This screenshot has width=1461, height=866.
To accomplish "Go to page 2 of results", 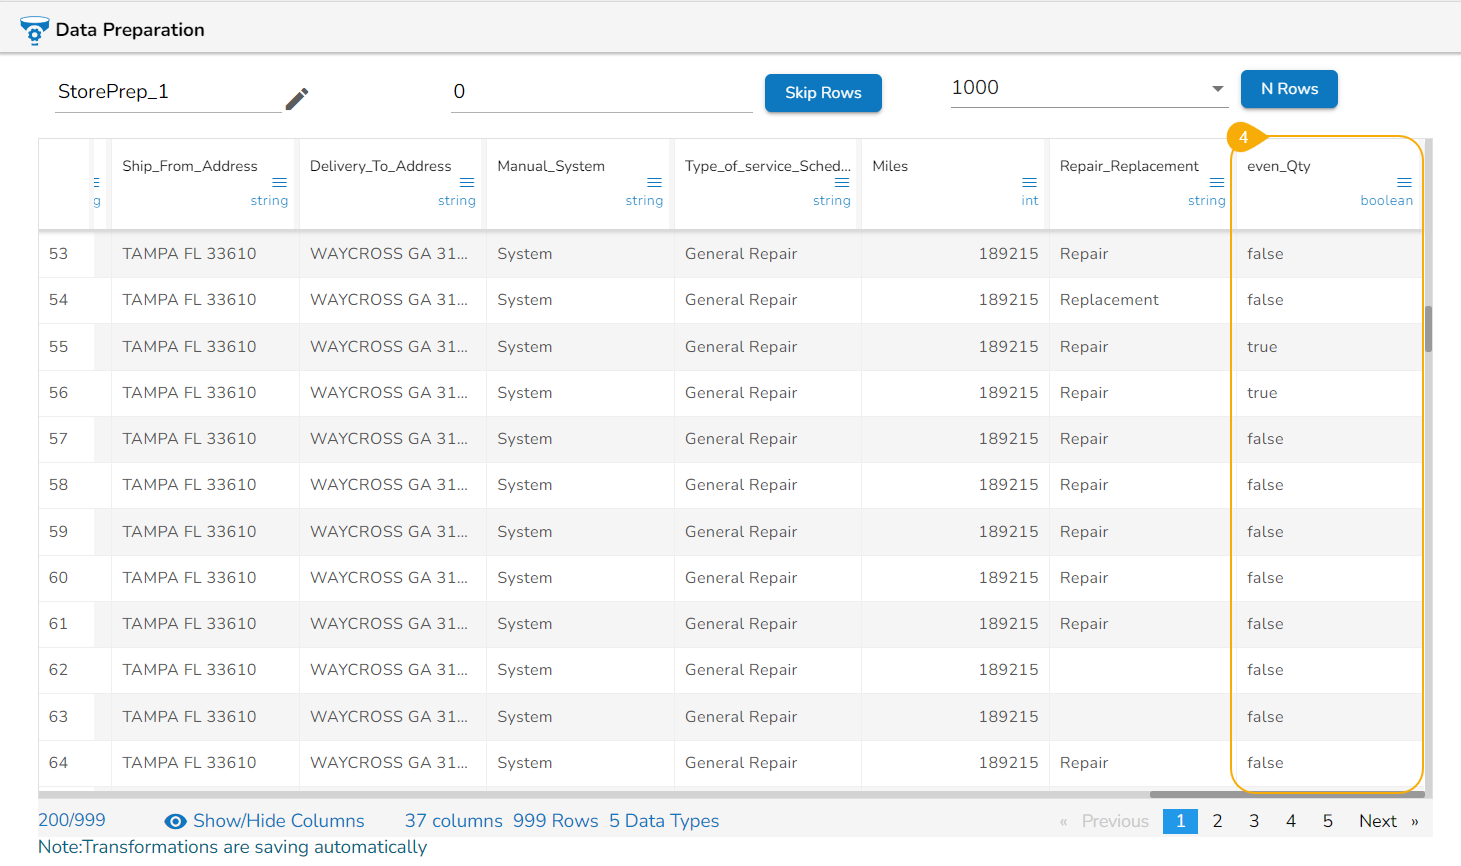I will click(x=1217, y=821).
